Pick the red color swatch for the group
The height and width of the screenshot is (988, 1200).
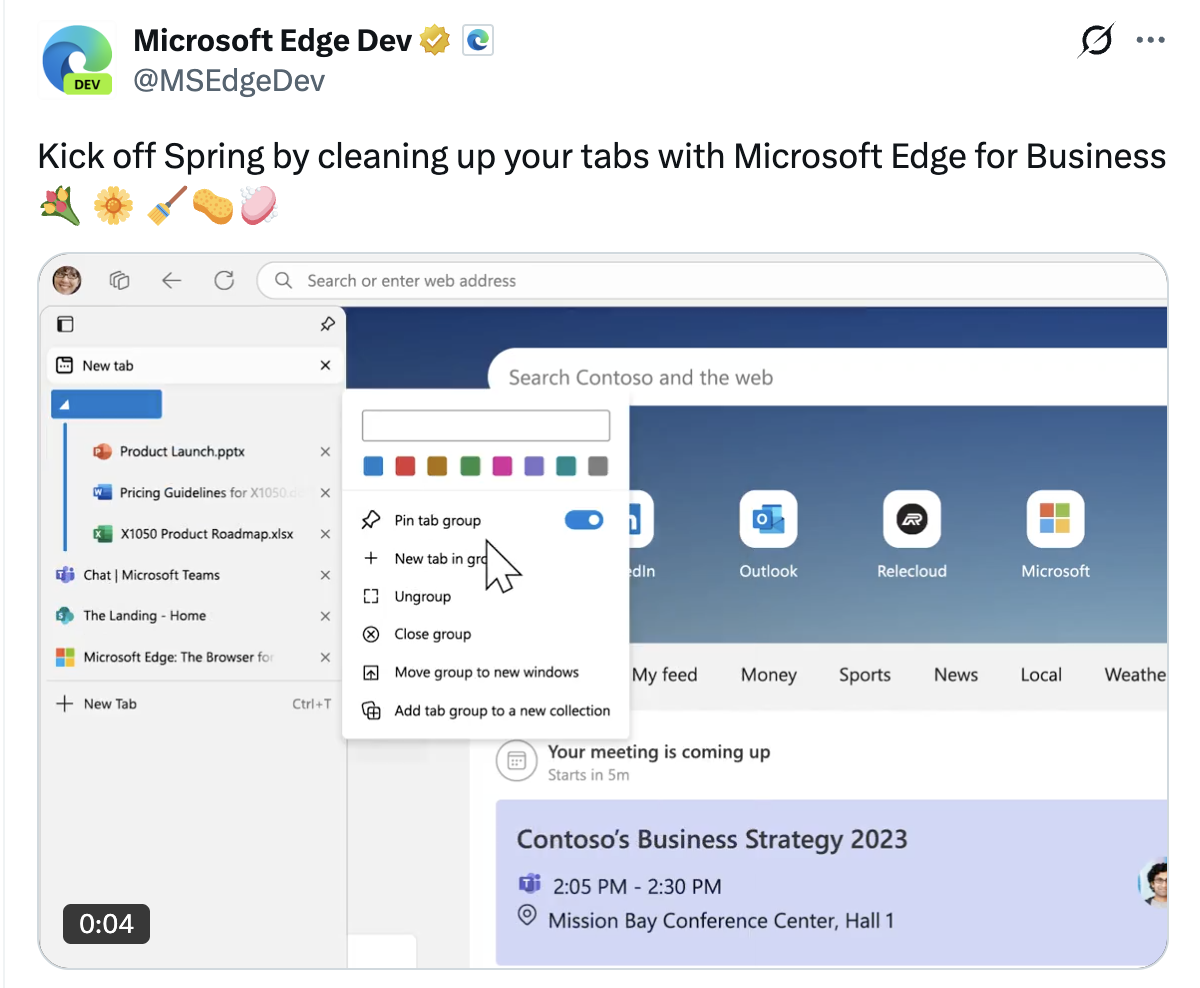coord(405,466)
